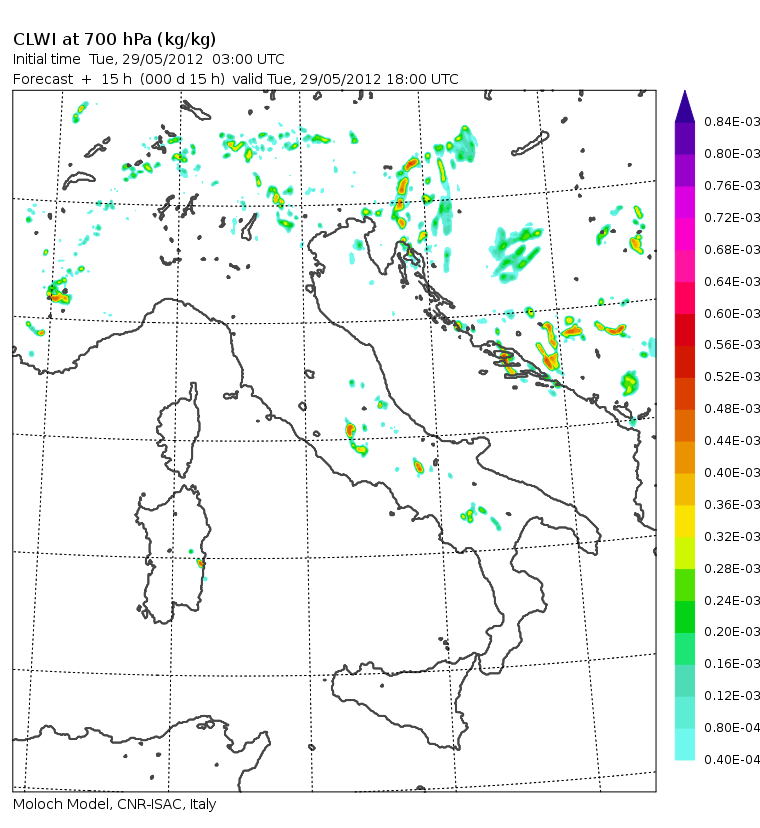Click the 0.84E-03 legend label
Image resolution: width=760 pixels, height=828 pixels.
click(732, 122)
